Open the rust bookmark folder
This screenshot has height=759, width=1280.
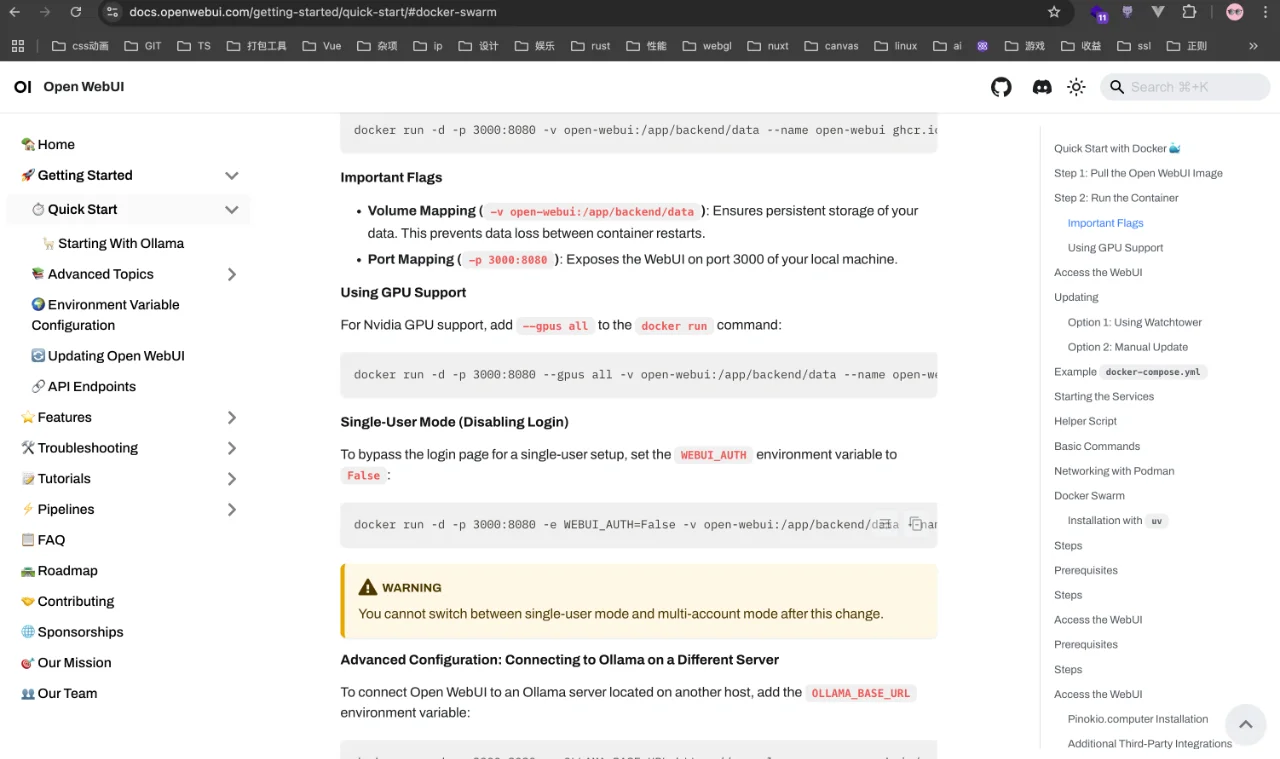click(590, 46)
